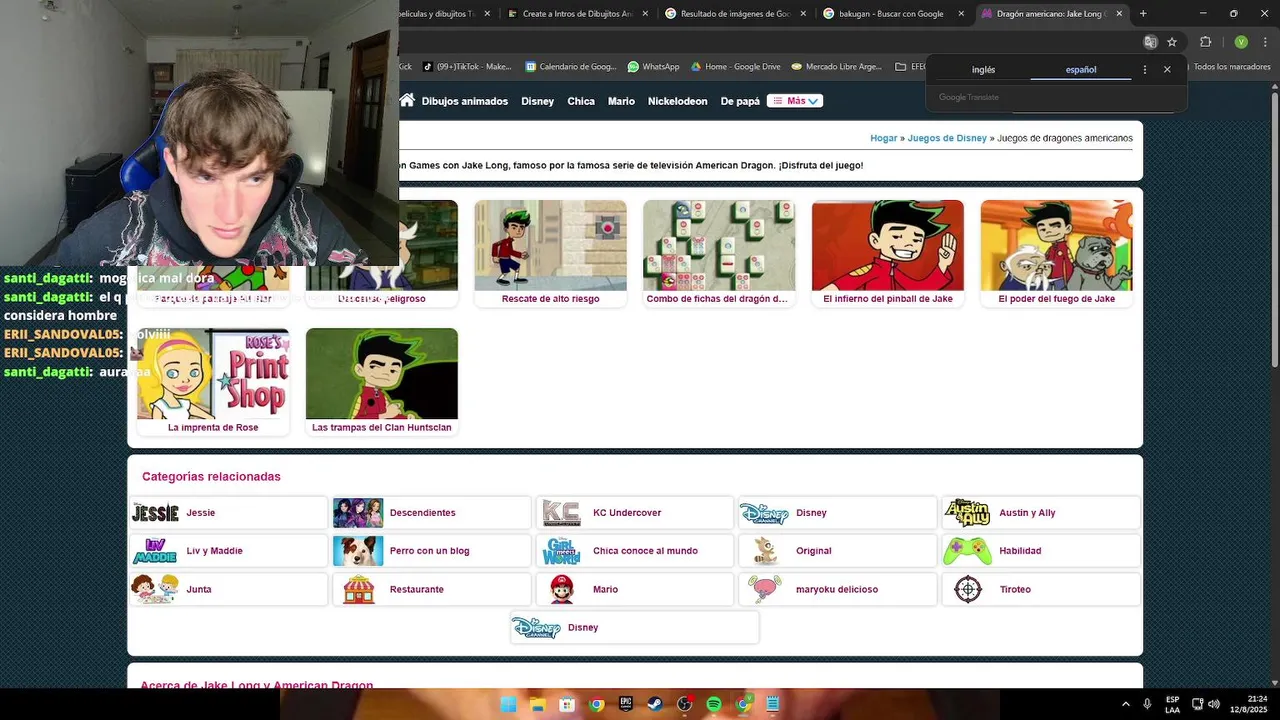Image resolution: width=1280 pixels, height=720 pixels.
Task: Open the Disney navigation menu item
Action: (x=537, y=101)
